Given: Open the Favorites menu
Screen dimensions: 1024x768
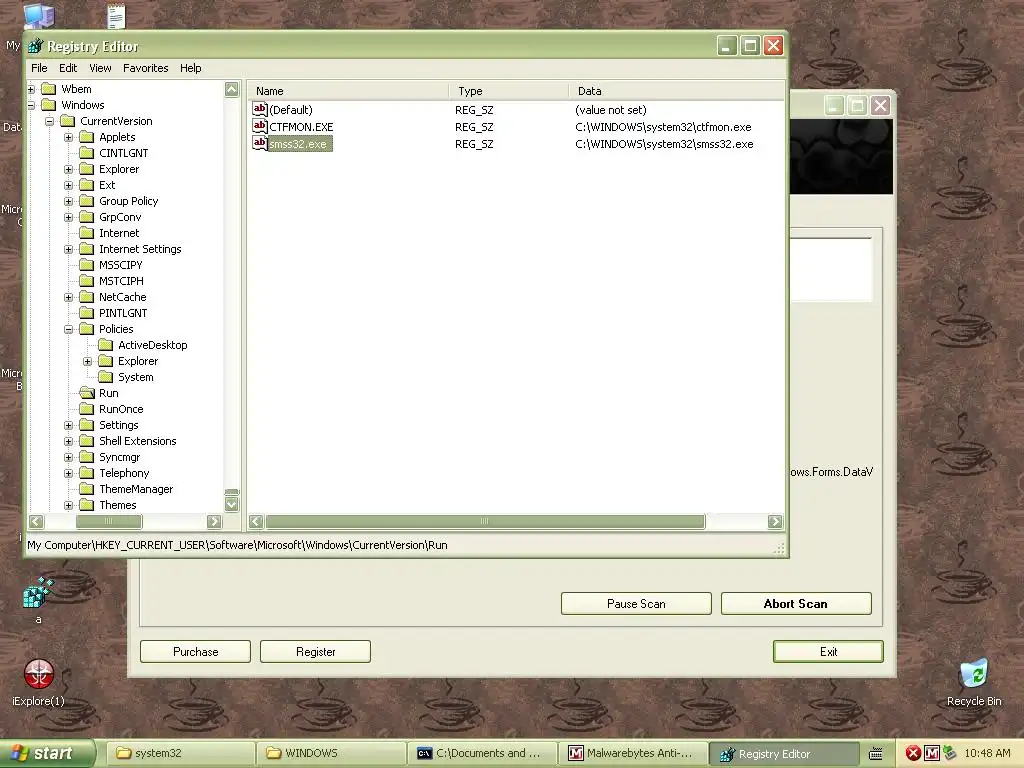Looking at the screenshot, I should click(x=146, y=68).
